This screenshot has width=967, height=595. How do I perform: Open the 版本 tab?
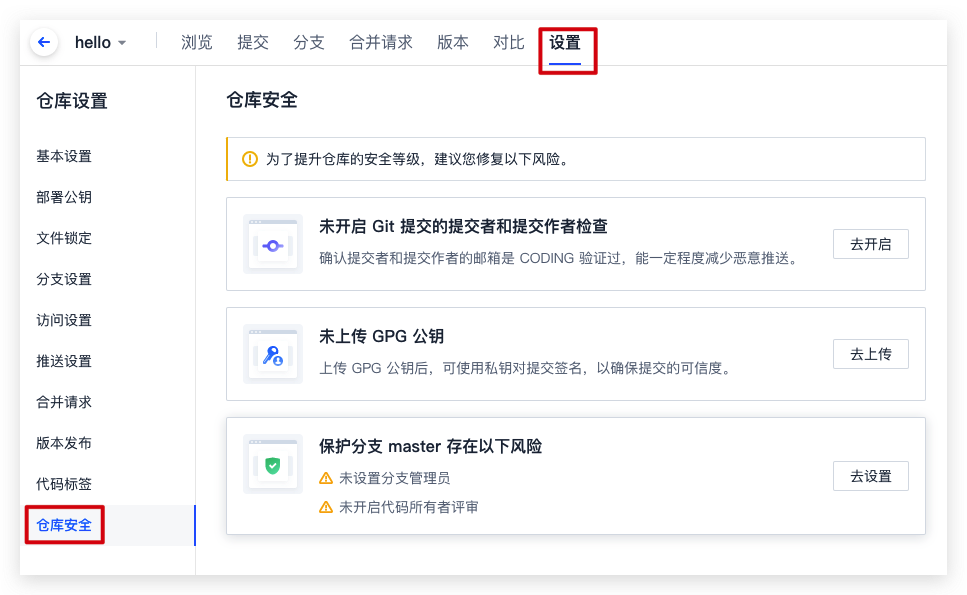(x=453, y=43)
